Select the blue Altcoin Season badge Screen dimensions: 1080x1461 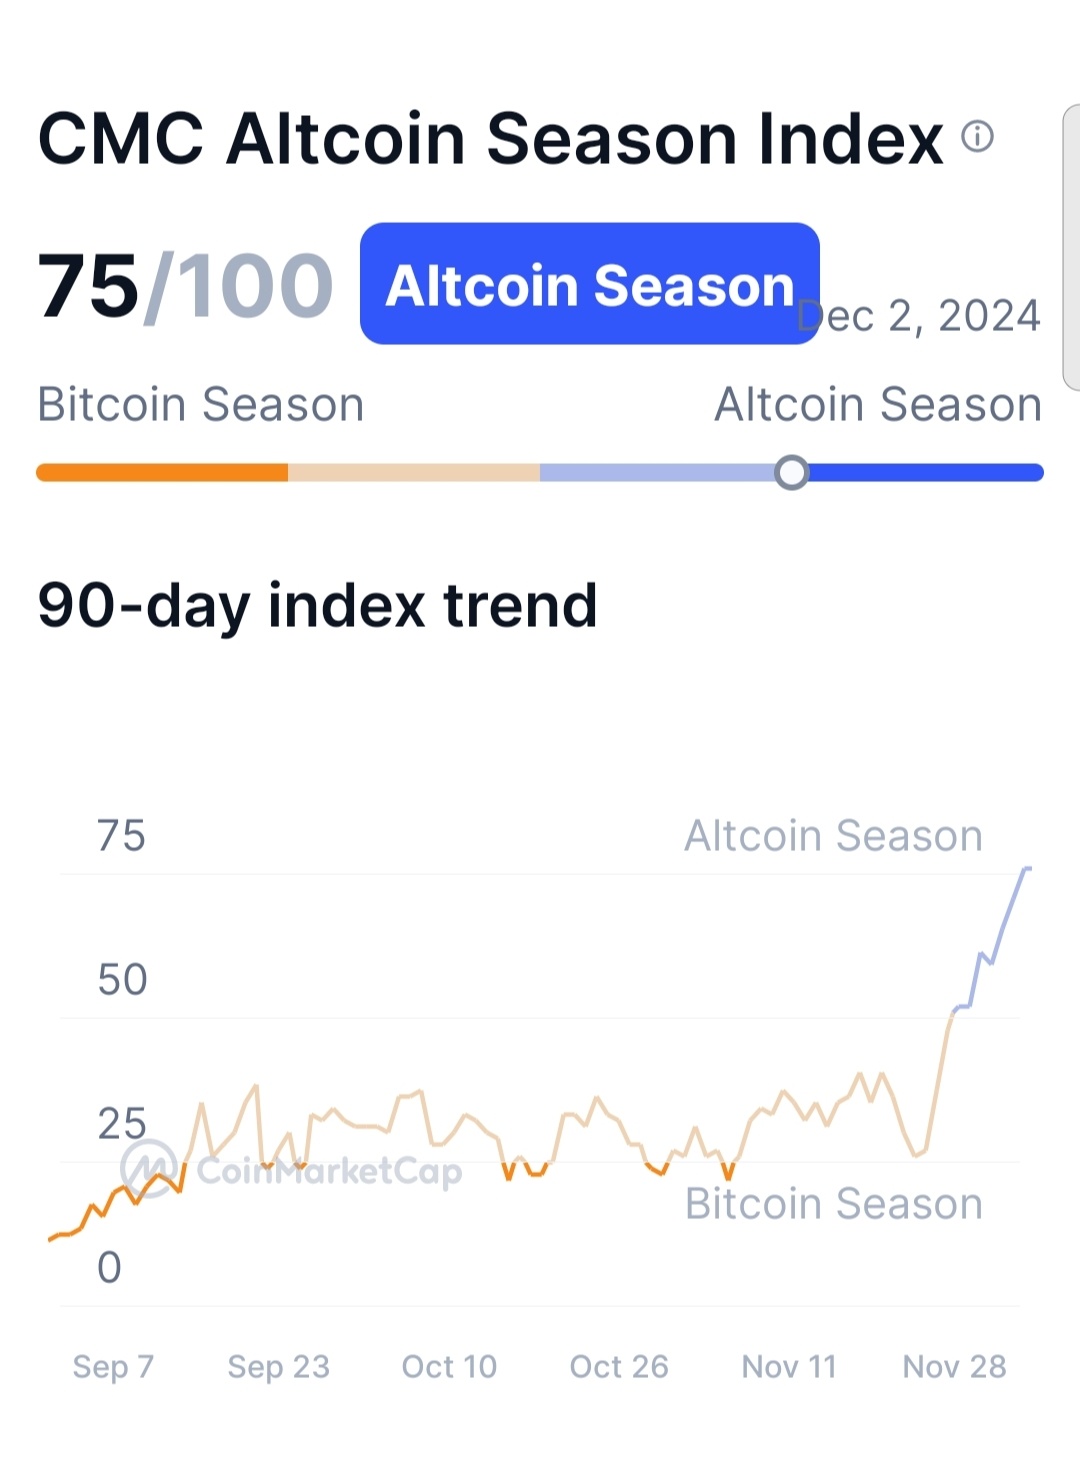(x=590, y=284)
